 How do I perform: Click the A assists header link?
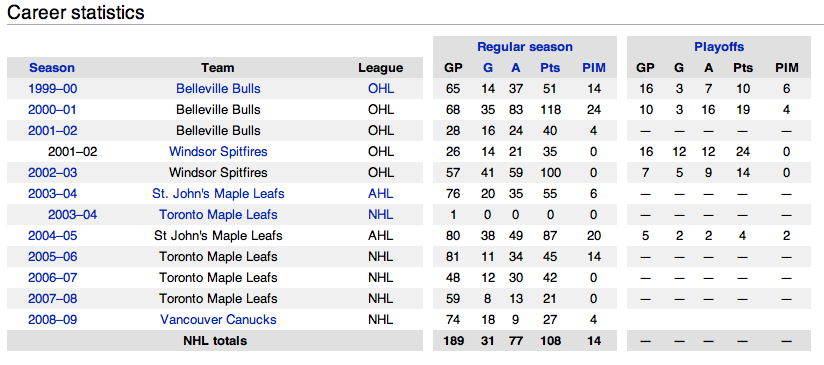pos(516,68)
